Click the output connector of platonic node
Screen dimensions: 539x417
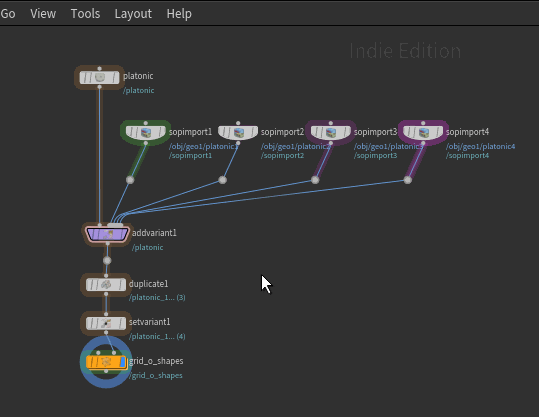click(99, 87)
